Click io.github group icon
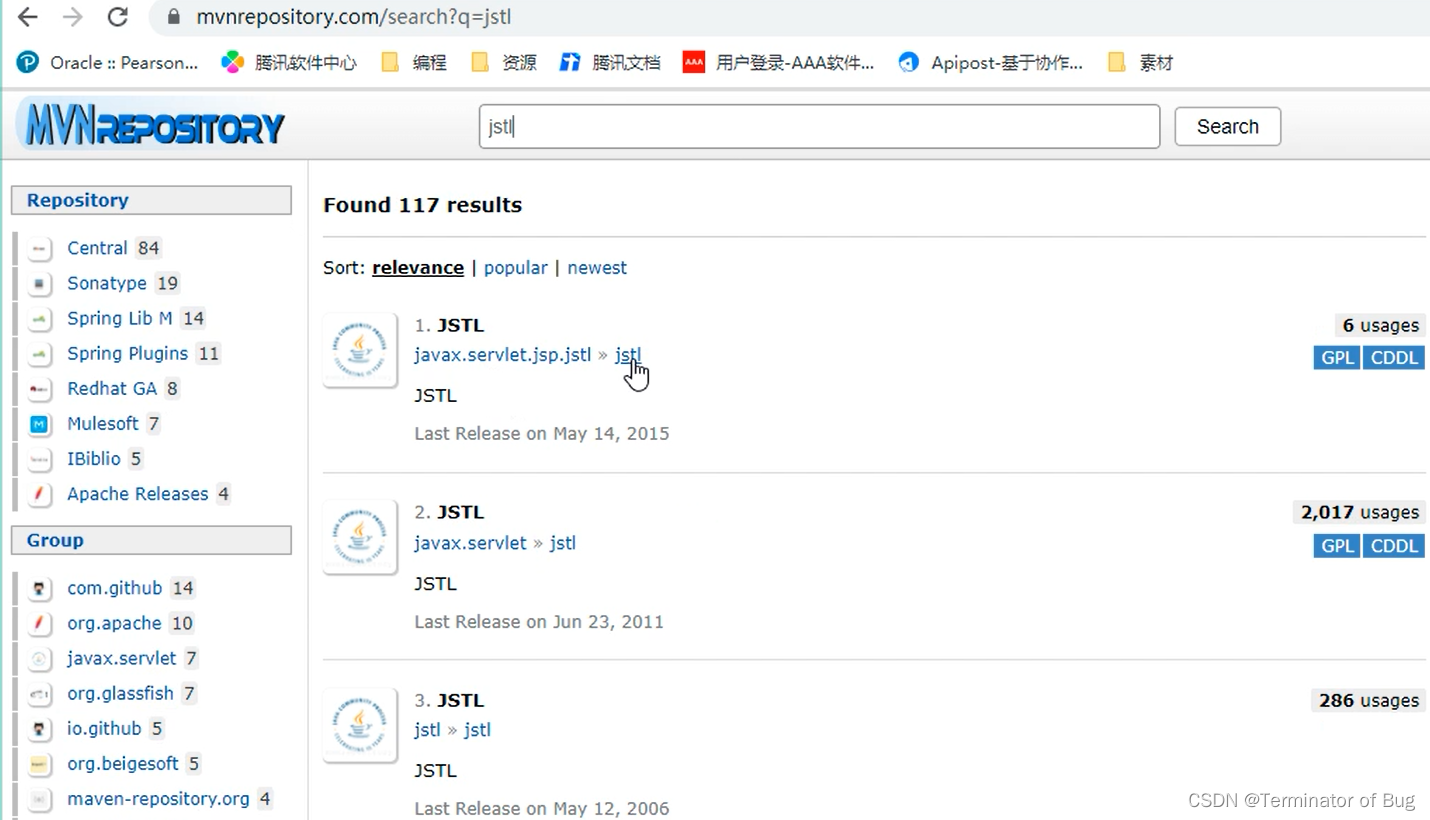This screenshot has width=1430, height=820. 39,728
